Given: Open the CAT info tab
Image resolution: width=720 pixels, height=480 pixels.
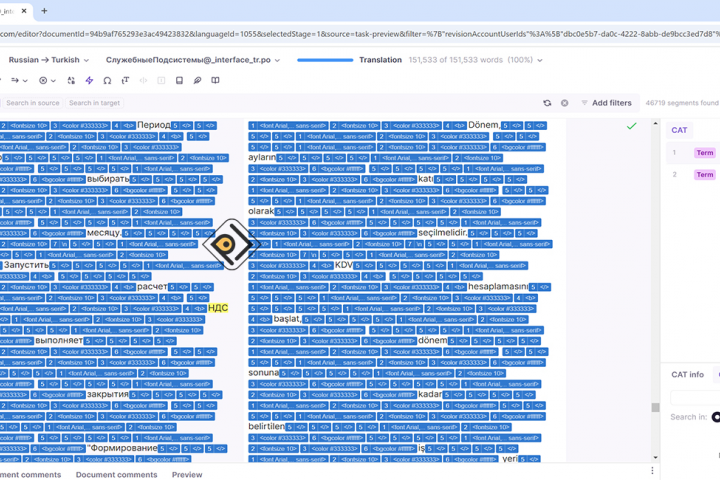Looking at the screenshot, I should (x=687, y=374).
